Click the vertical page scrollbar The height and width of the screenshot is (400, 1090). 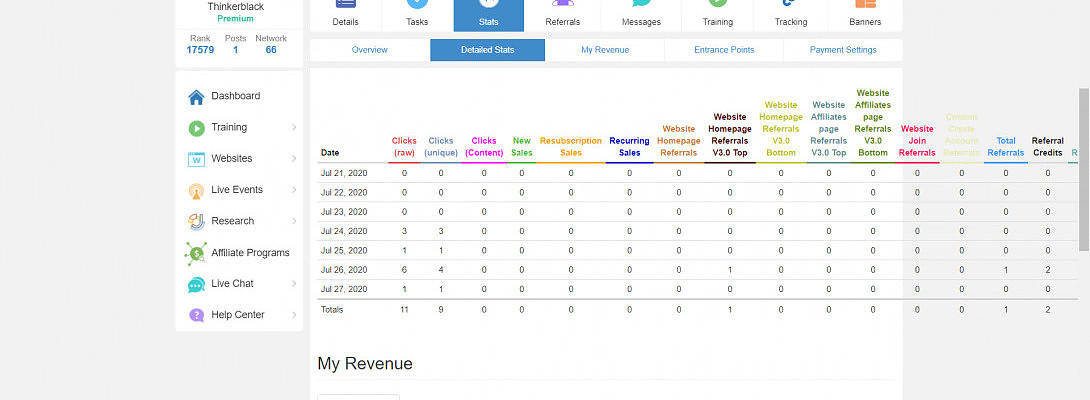(x=1083, y=170)
